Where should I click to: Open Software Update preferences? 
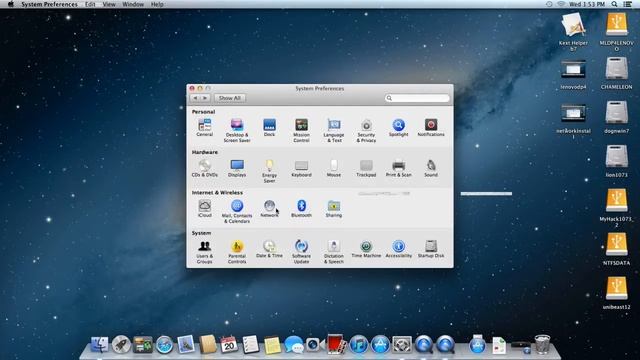[301, 251]
